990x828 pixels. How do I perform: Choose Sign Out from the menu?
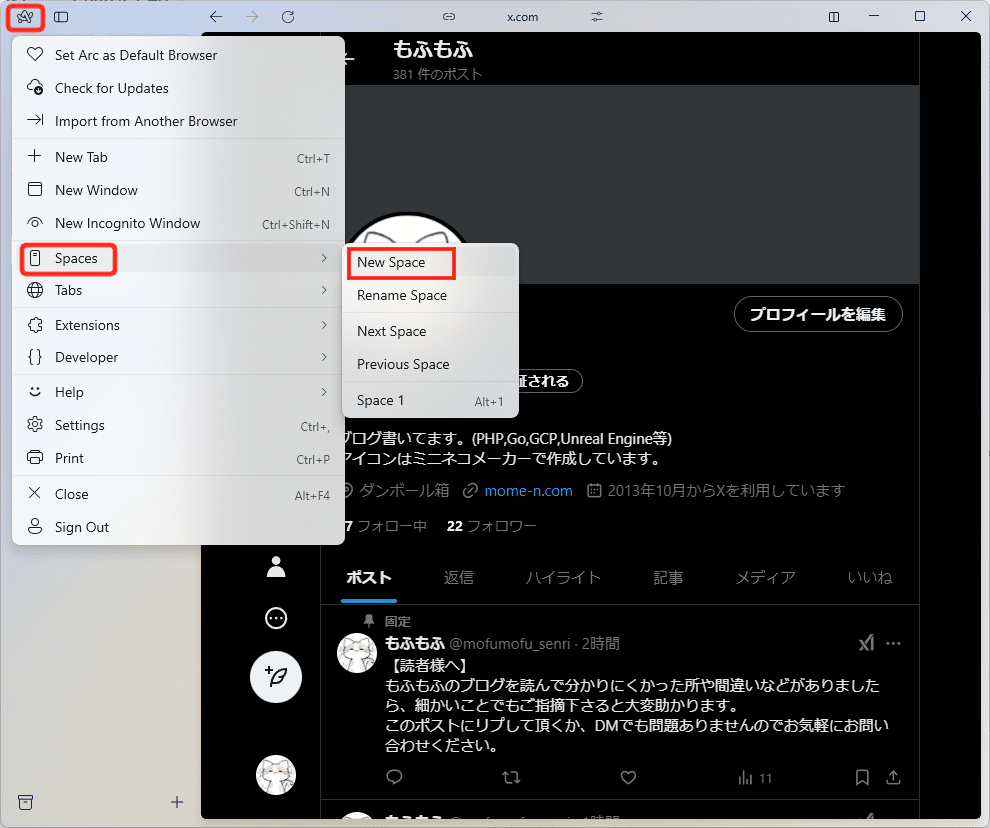[x=82, y=527]
